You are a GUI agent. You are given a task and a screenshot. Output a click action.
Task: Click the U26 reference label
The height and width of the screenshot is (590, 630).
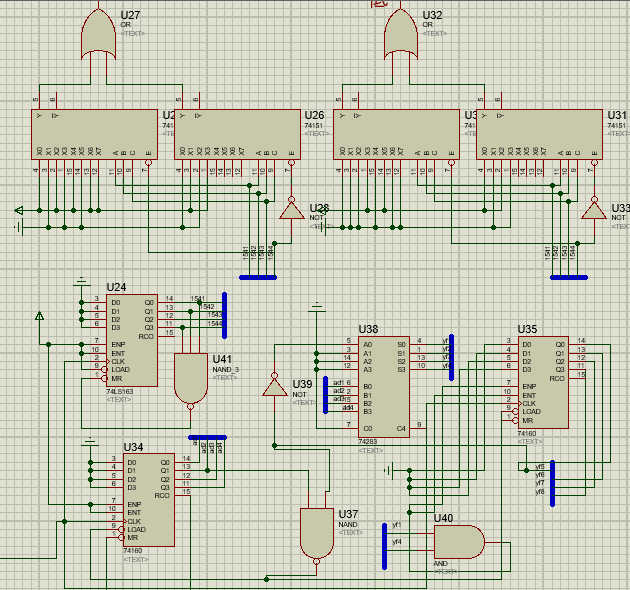click(315, 115)
